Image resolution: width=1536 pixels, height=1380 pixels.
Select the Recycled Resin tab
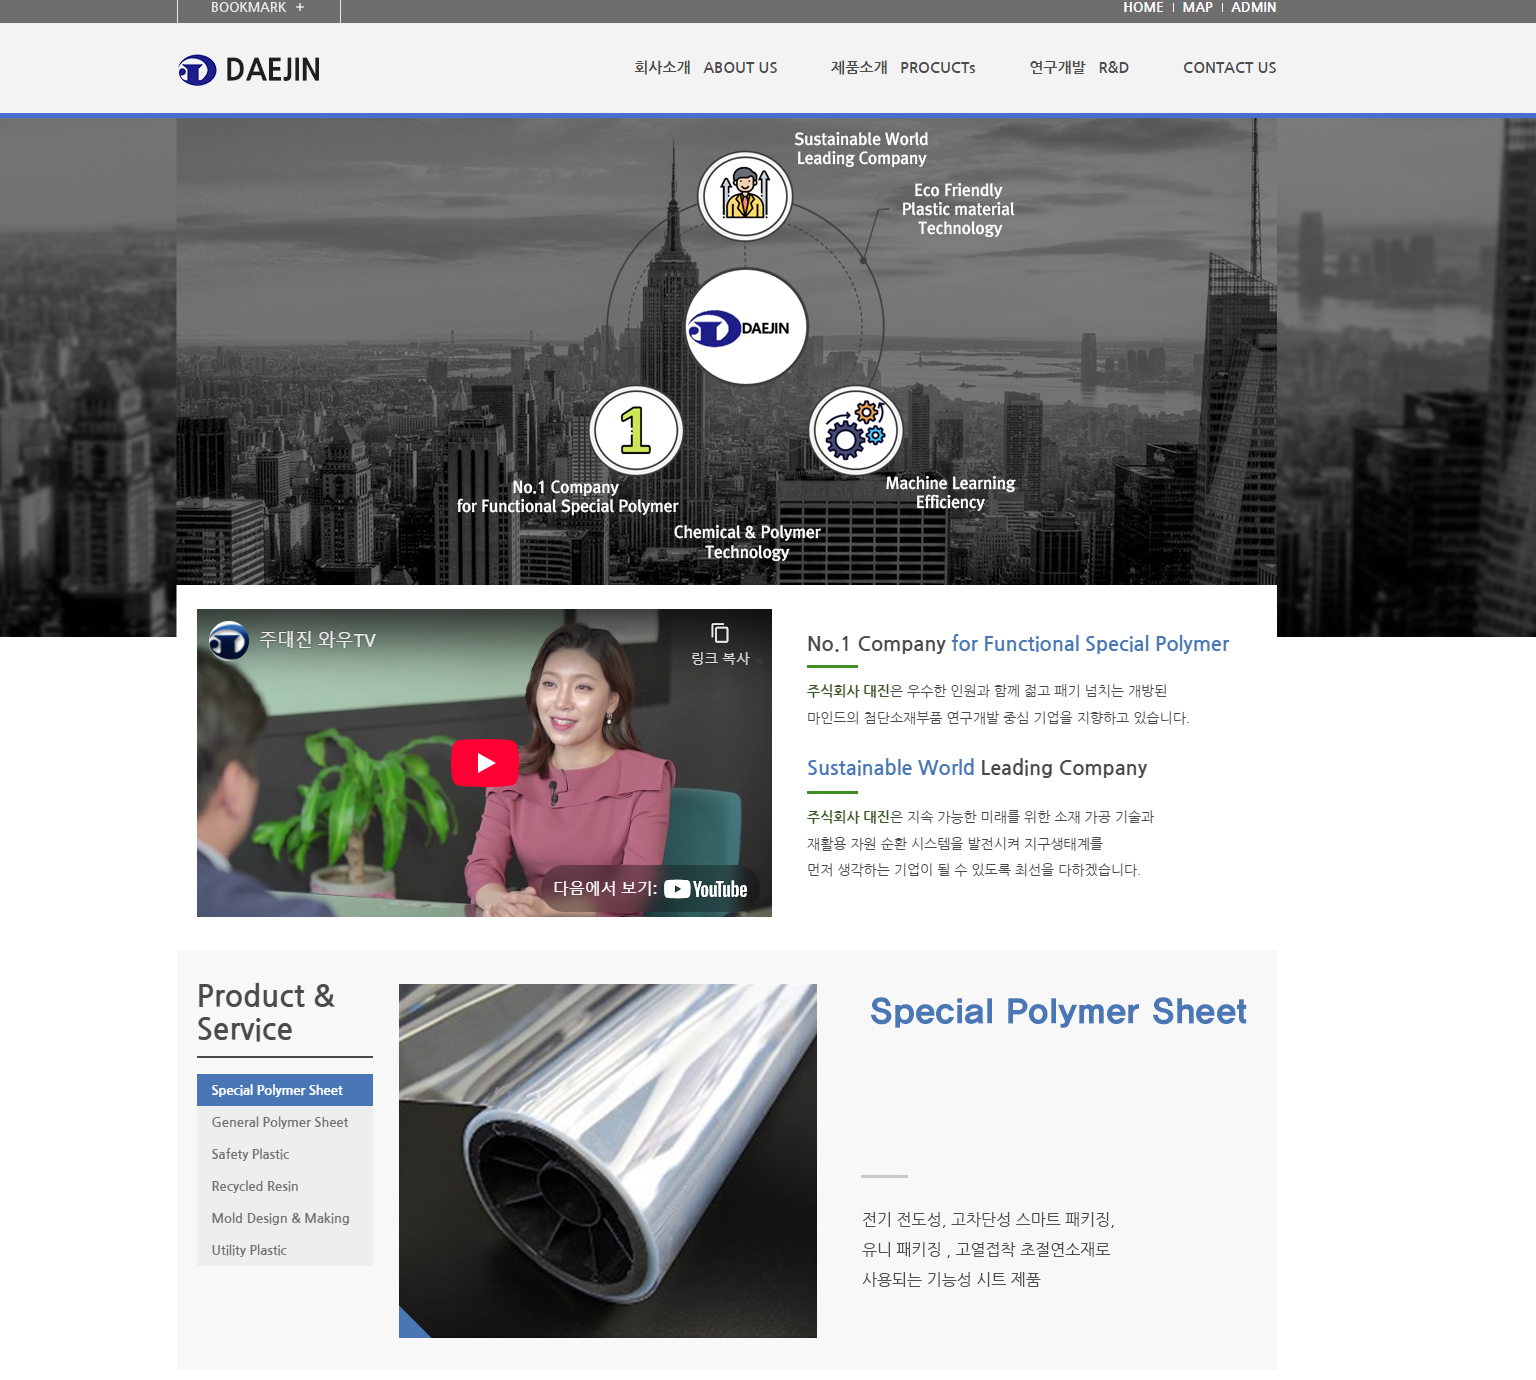pyautogui.click(x=285, y=1186)
